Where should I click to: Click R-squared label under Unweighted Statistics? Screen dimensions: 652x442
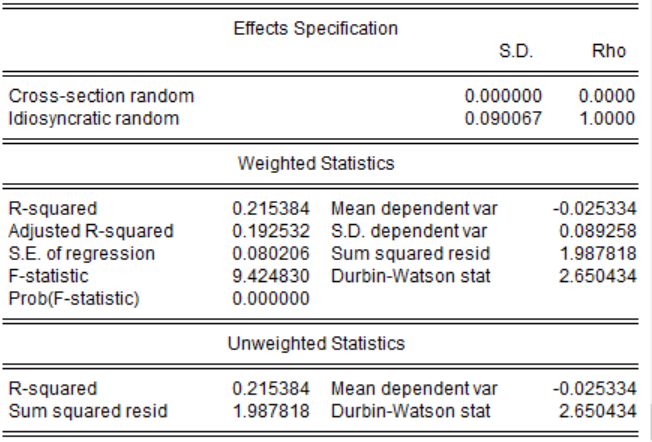click(52, 388)
